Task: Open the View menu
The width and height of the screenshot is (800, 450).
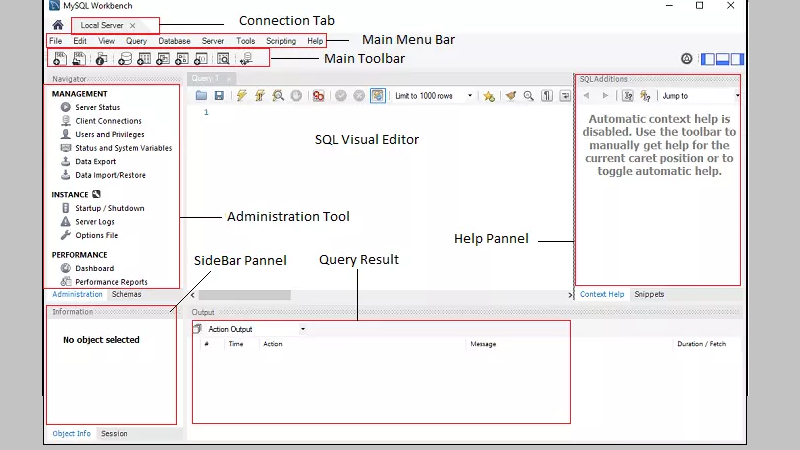Action: pos(106,41)
